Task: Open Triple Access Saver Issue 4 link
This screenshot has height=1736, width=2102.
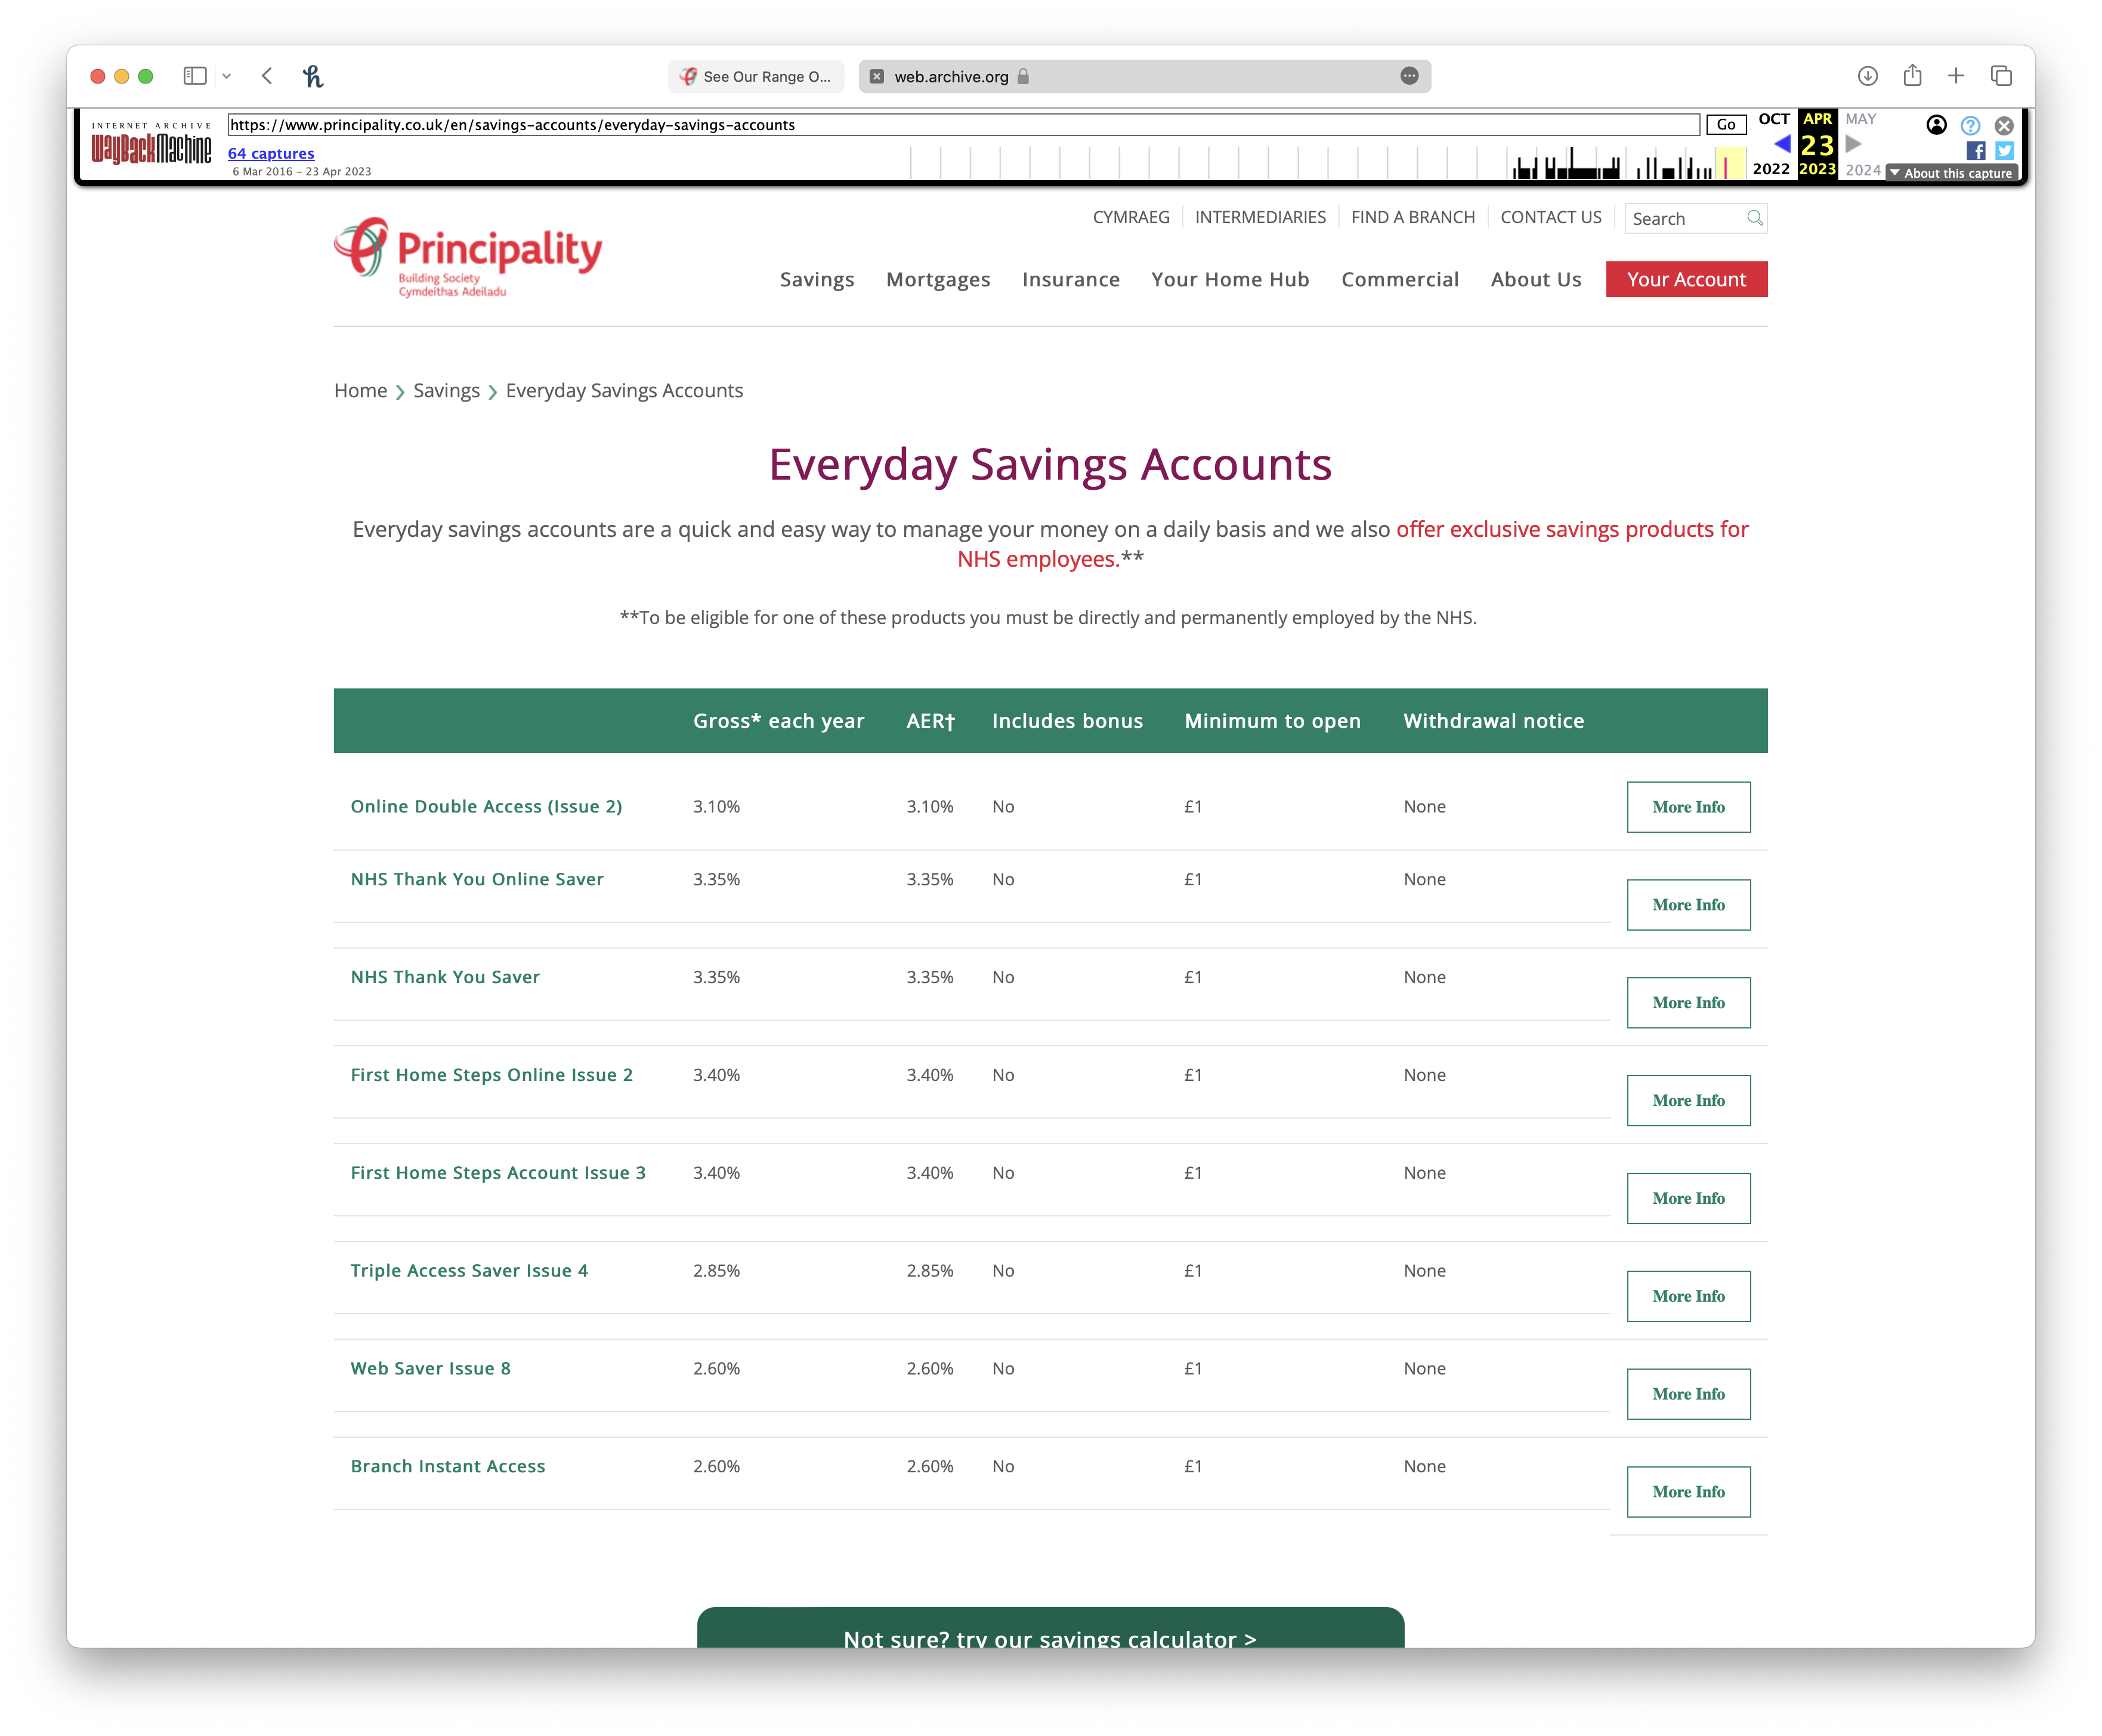Action: click(x=469, y=1271)
